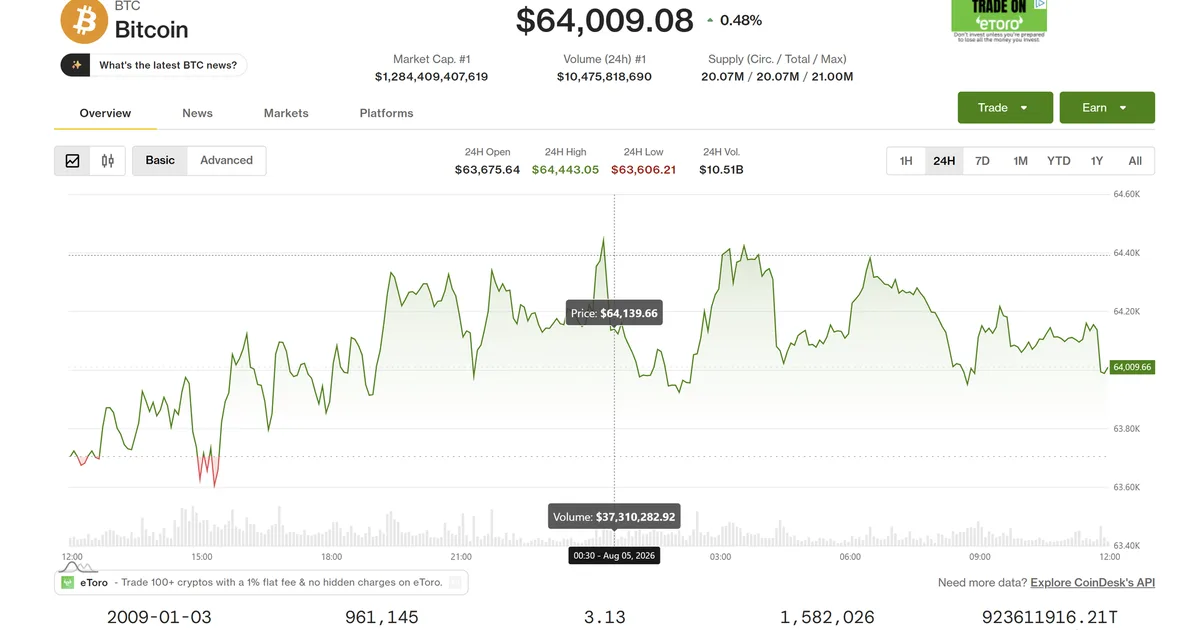
Task: Click the sparkle AI news icon
Action: [76, 65]
